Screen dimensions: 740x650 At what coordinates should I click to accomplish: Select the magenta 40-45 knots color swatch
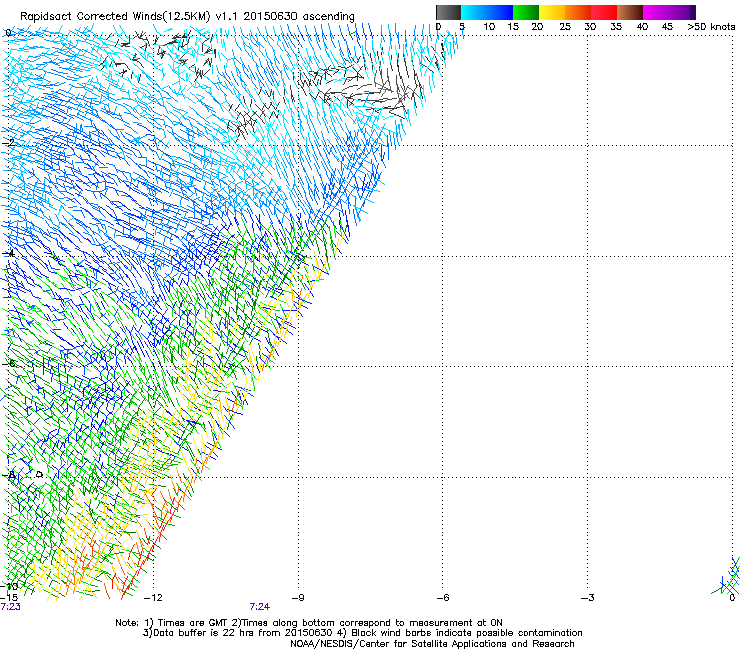tap(656, 12)
